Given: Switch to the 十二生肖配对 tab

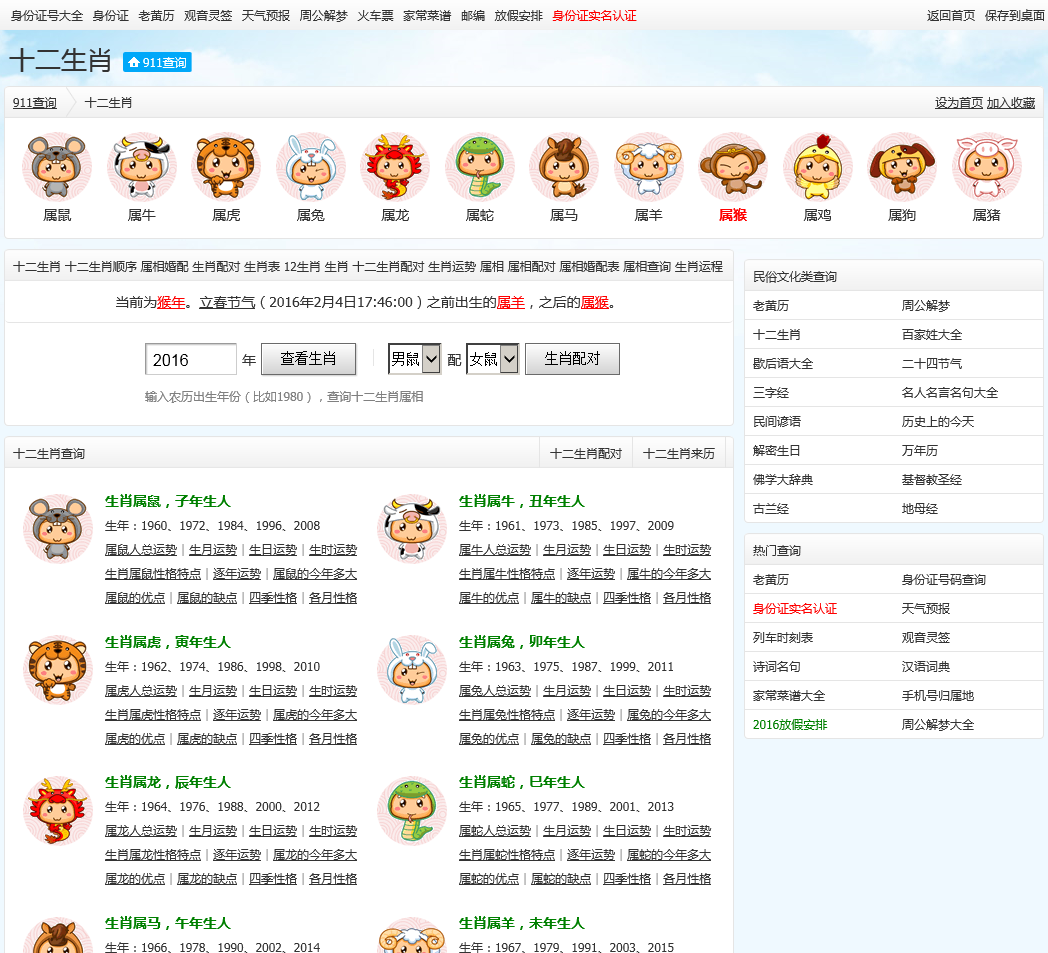Looking at the screenshot, I should (585, 454).
